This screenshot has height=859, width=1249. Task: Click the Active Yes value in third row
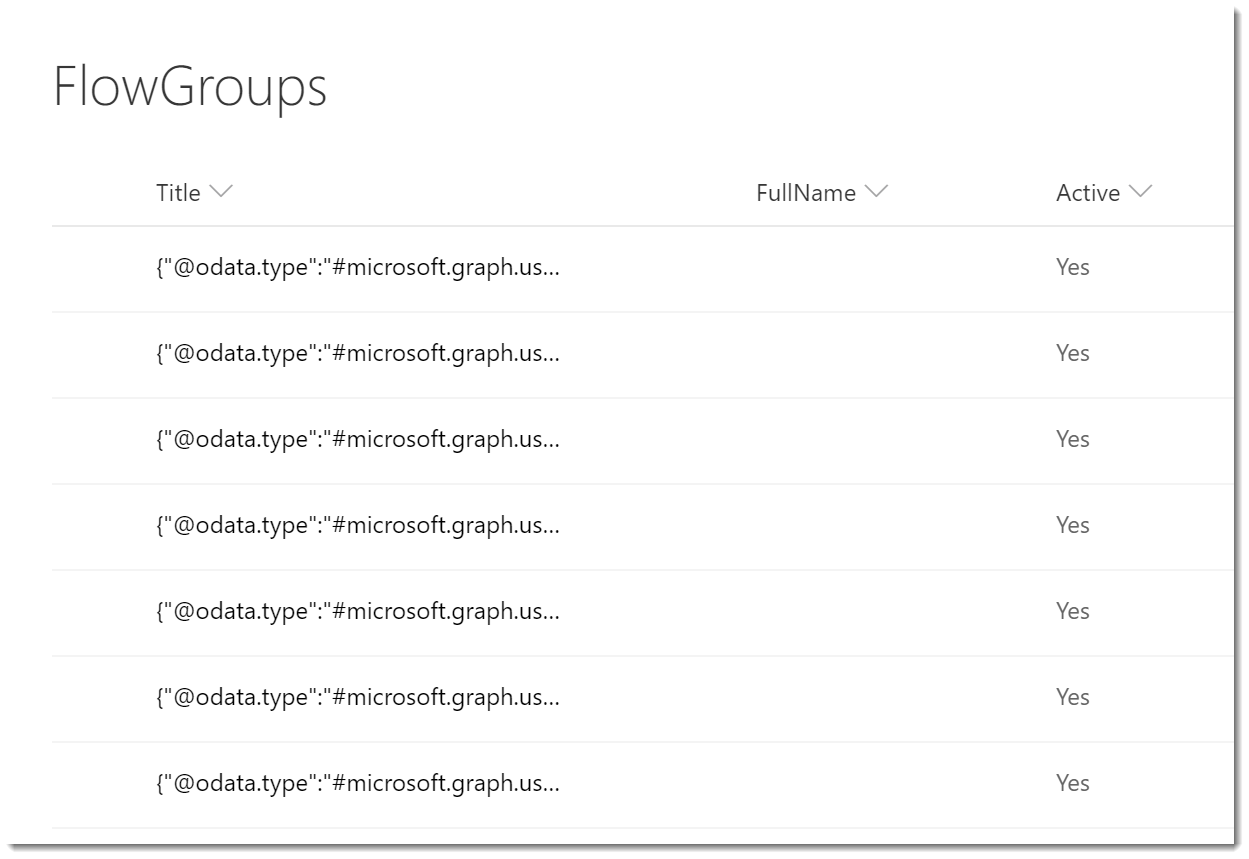click(1073, 439)
